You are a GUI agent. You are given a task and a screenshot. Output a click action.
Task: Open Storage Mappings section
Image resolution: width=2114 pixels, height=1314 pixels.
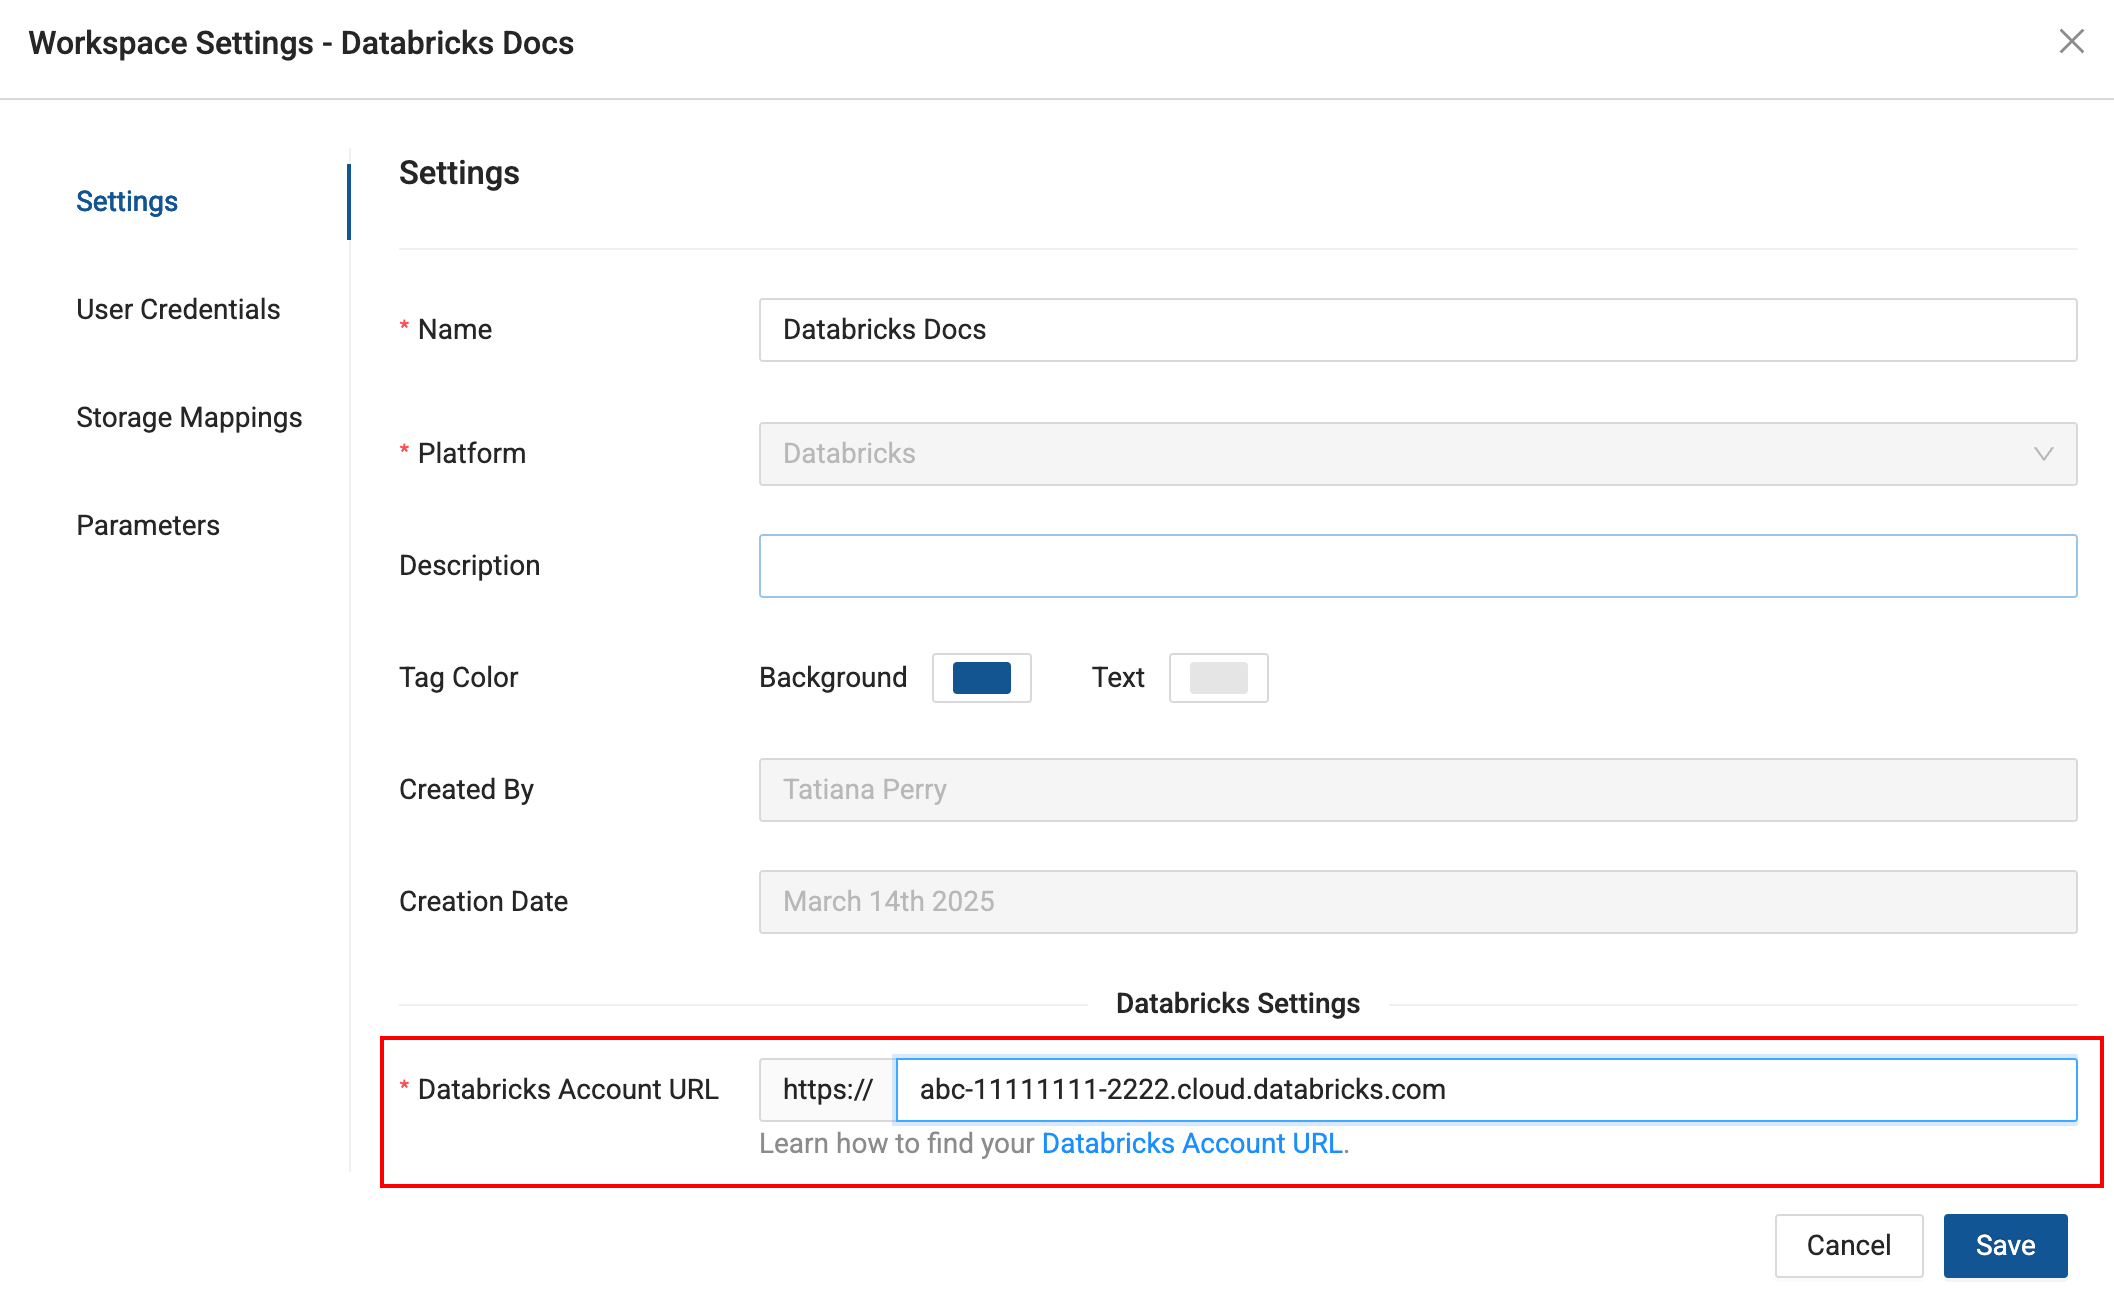[189, 417]
